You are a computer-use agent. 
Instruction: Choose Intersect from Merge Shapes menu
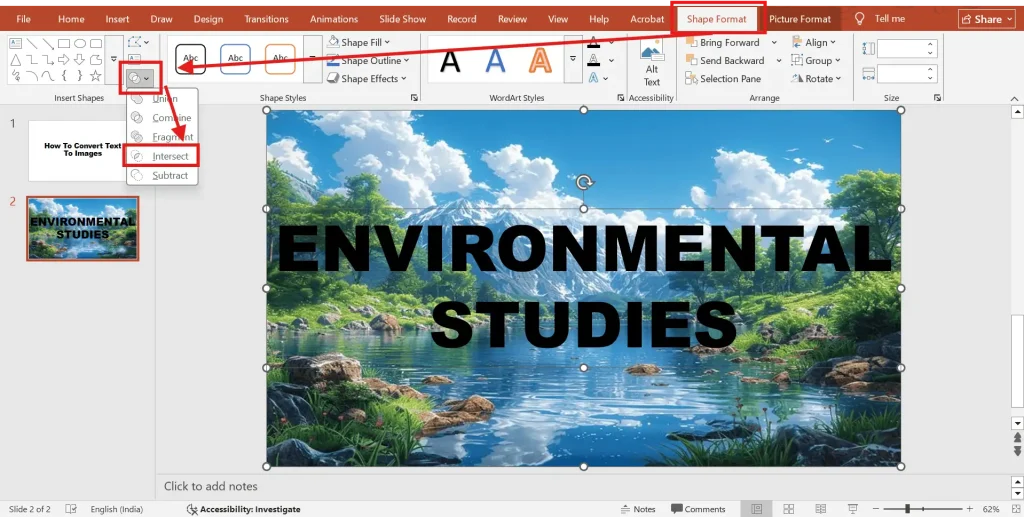point(169,156)
